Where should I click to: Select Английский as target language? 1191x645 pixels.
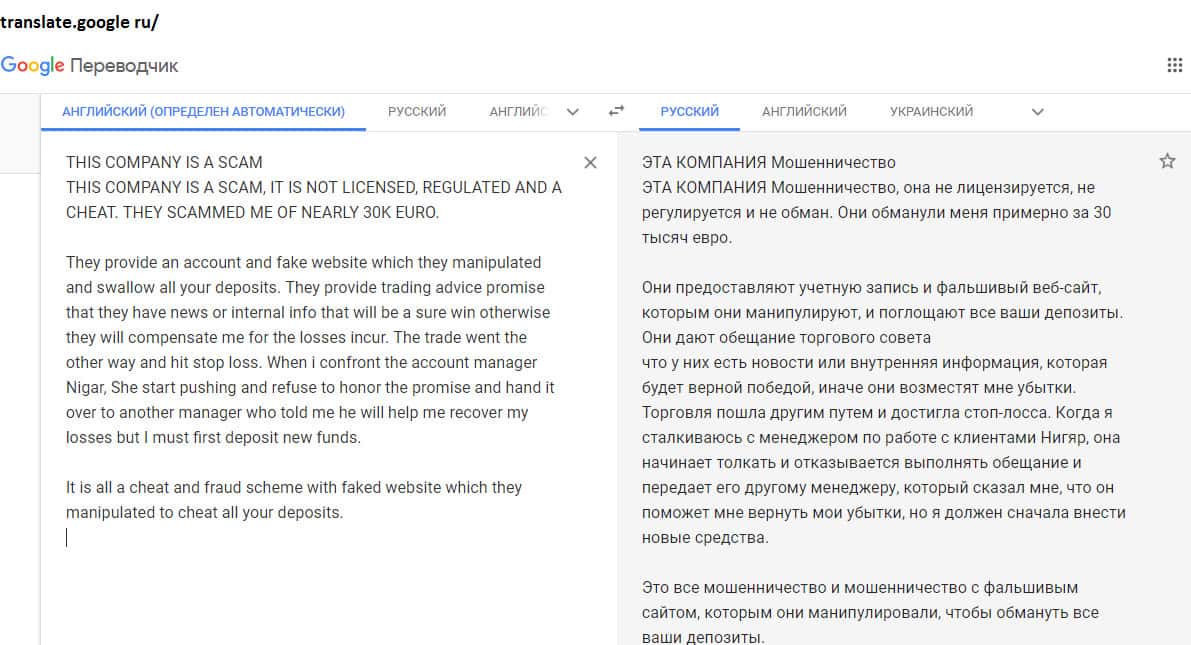click(804, 112)
